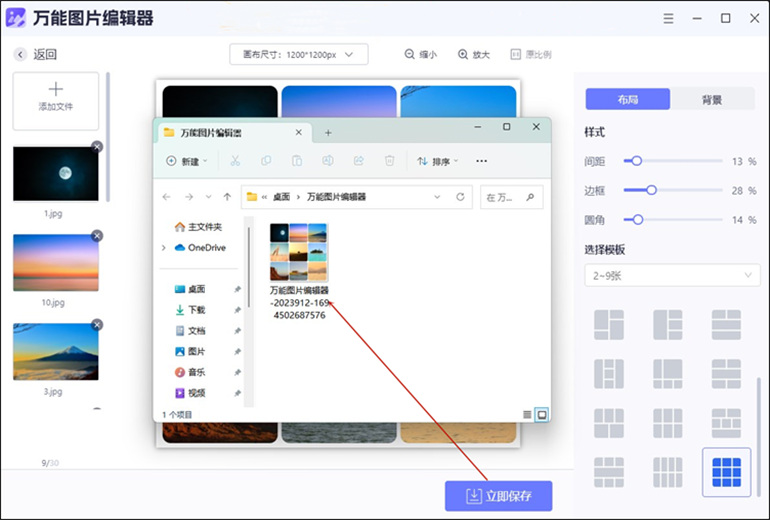Choose the last template in the third row
This screenshot has width=770, height=520.
pos(726,423)
